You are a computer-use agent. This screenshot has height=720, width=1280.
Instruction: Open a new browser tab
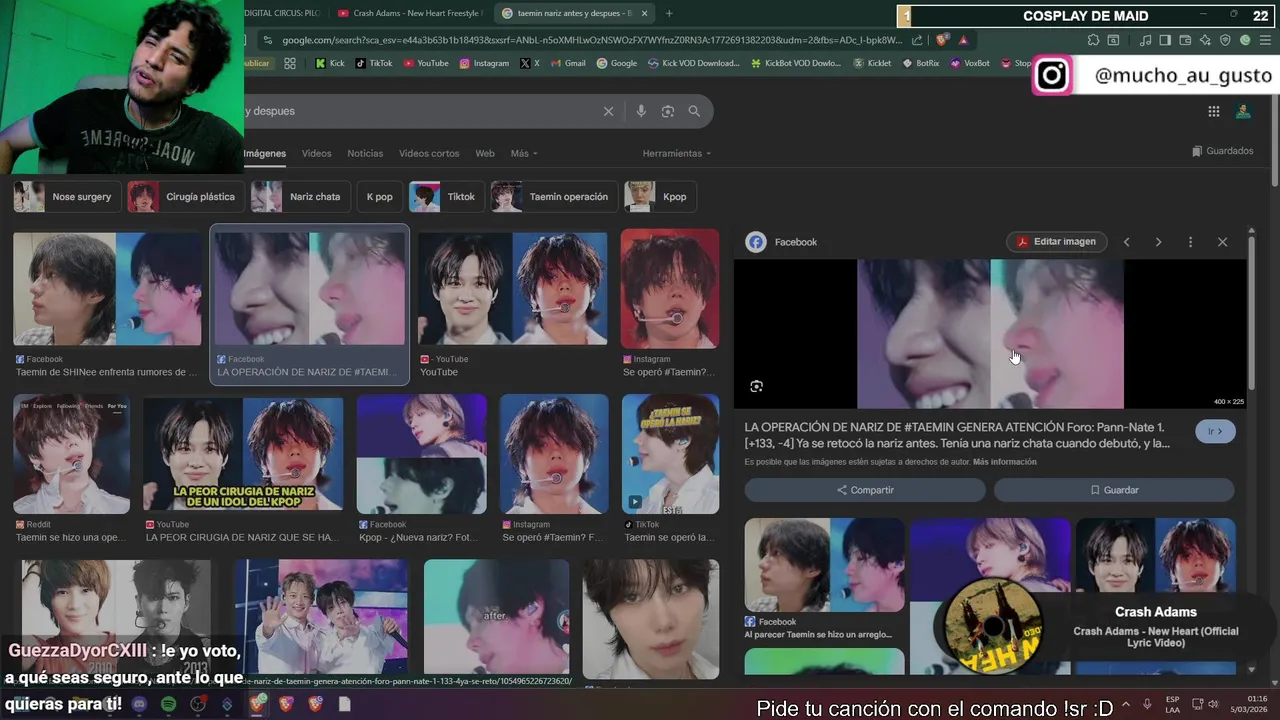pyautogui.click(x=669, y=13)
